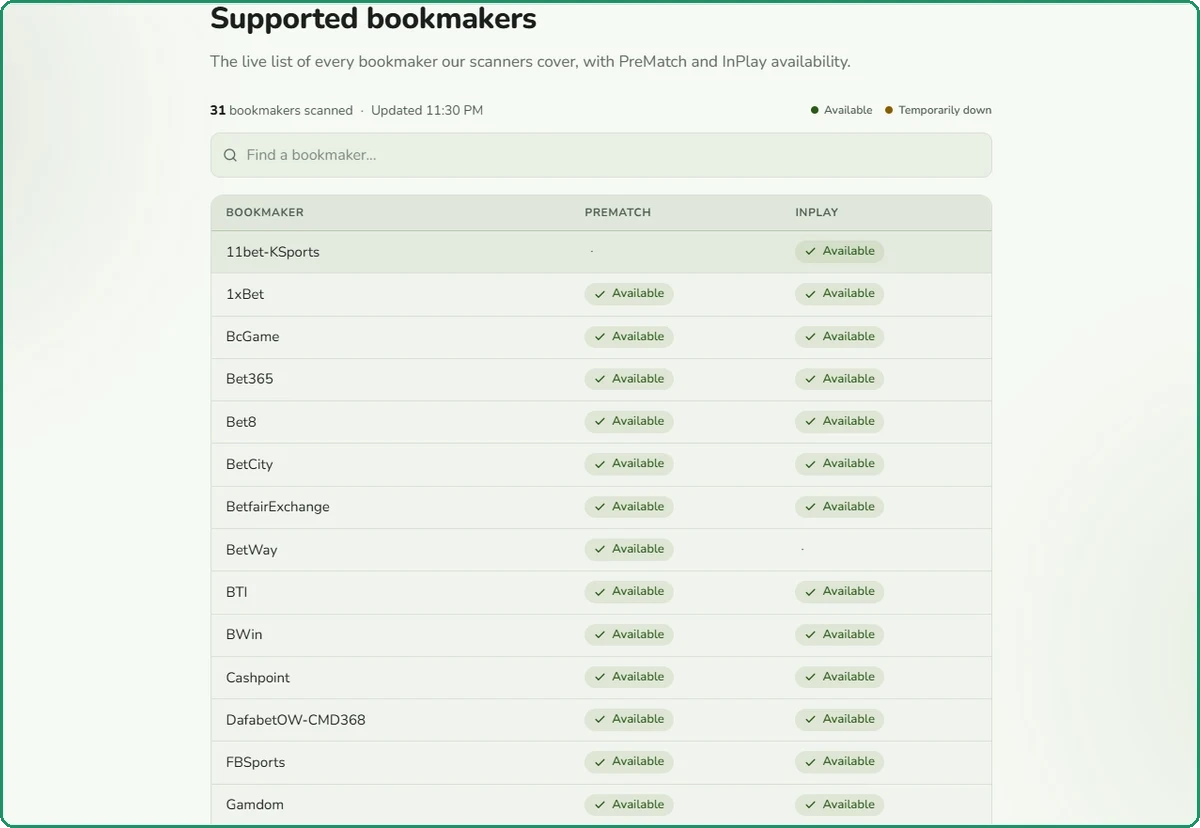Click Cashpoint InPlay Available badge
The height and width of the screenshot is (828, 1200).
point(840,677)
